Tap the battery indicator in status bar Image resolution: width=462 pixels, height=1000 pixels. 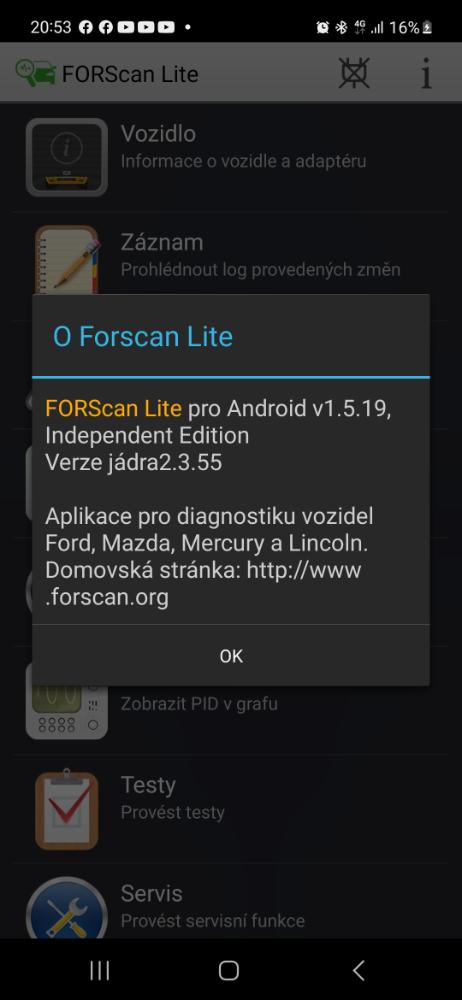tap(427, 27)
